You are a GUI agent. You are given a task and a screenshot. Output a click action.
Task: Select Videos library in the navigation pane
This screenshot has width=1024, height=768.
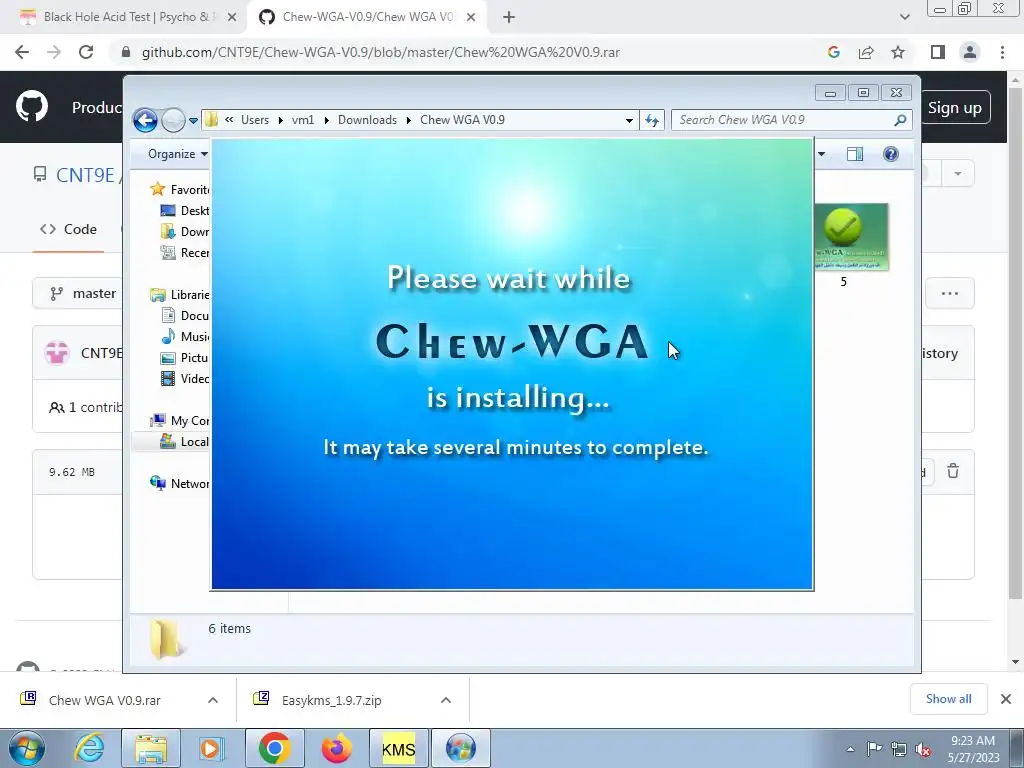coord(185,378)
